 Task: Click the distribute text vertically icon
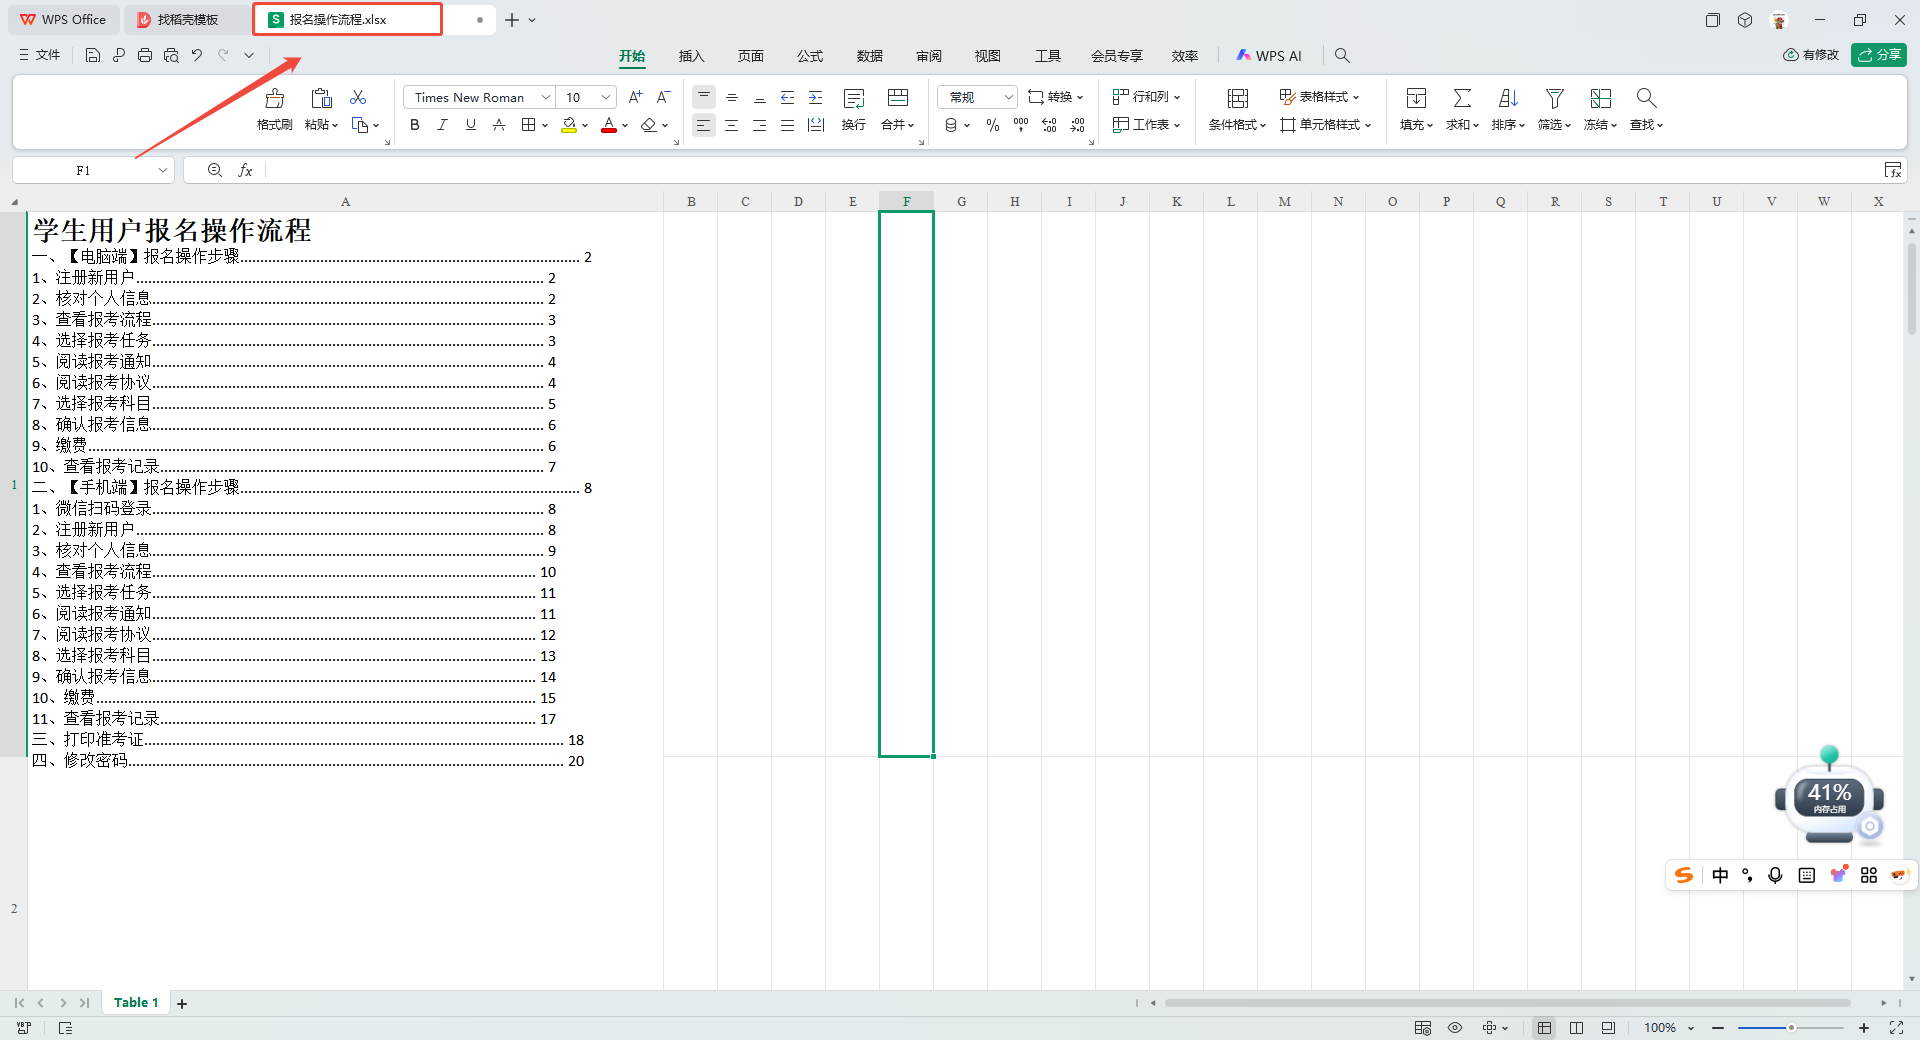point(816,125)
